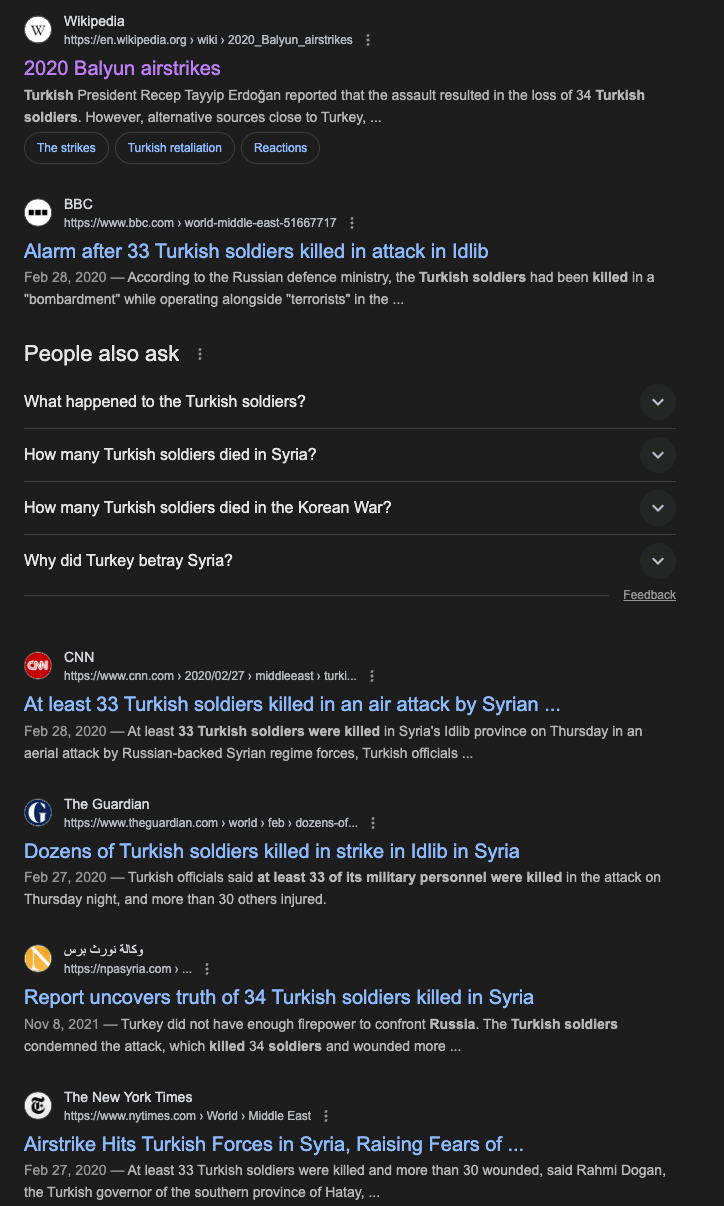Select the "Reactions" section chip

pos(280,148)
